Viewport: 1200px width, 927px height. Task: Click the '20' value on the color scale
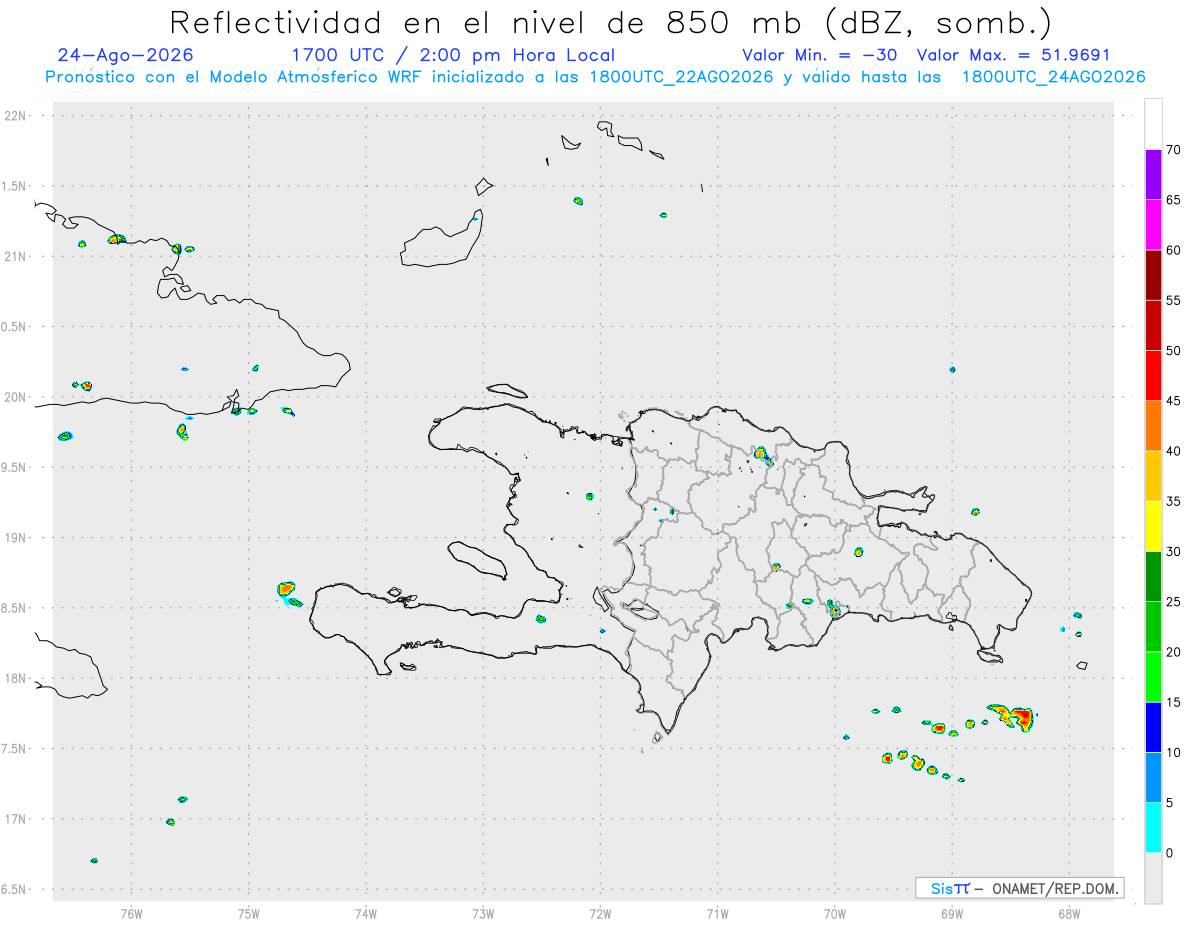[1173, 652]
